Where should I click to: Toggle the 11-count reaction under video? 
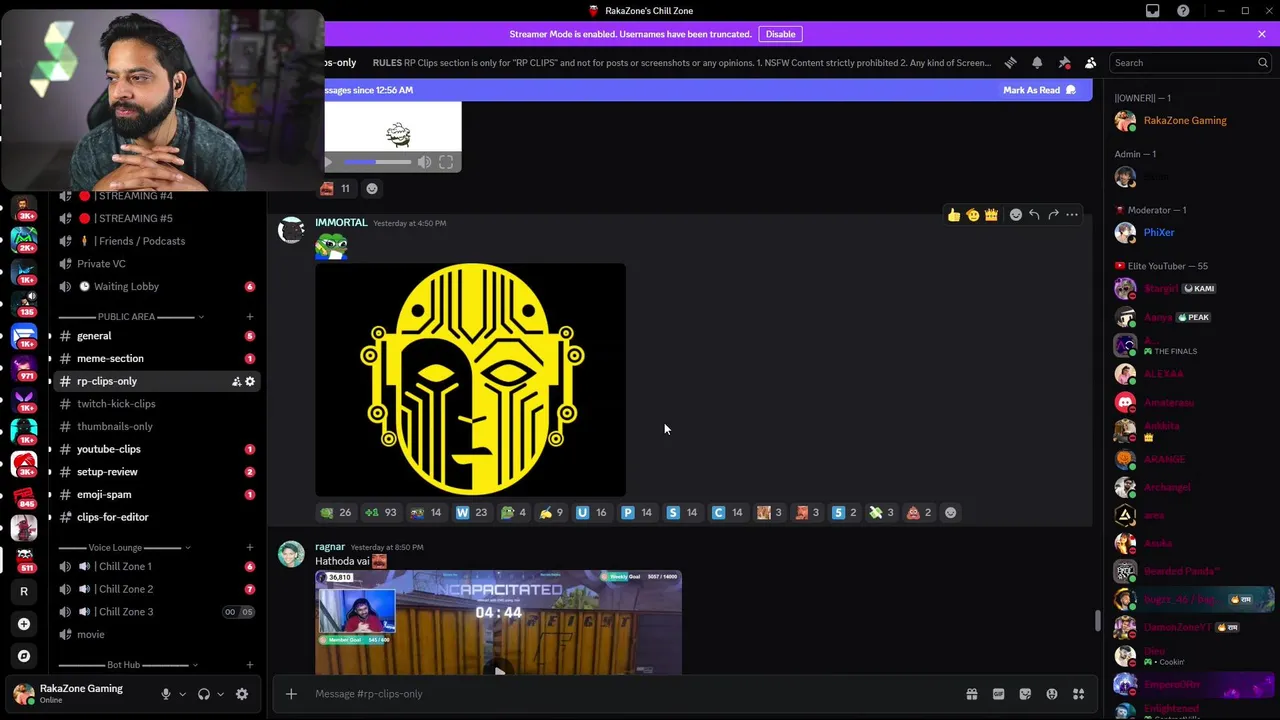pyautogui.click(x=335, y=188)
